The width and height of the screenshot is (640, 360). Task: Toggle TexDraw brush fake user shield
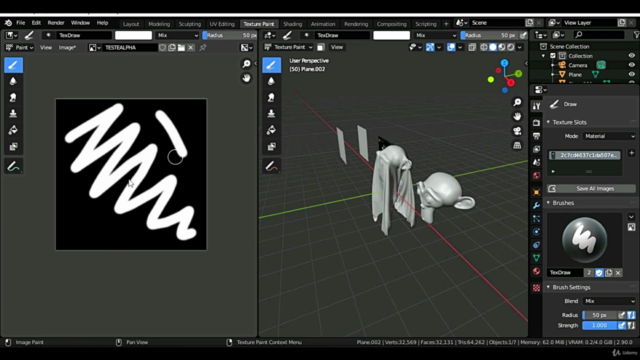[x=599, y=273]
